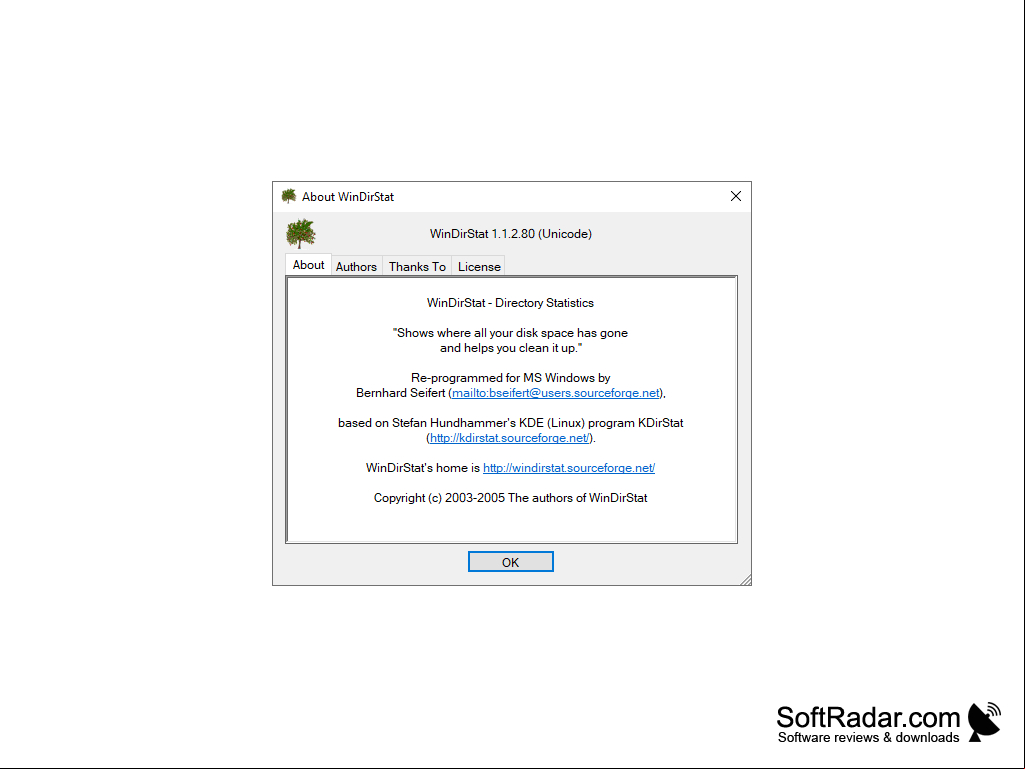Click the version text 'WinDirStat 1.1.2.80 (Unicode)'
Image resolution: width=1025 pixels, height=769 pixels.
(x=511, y=234)
